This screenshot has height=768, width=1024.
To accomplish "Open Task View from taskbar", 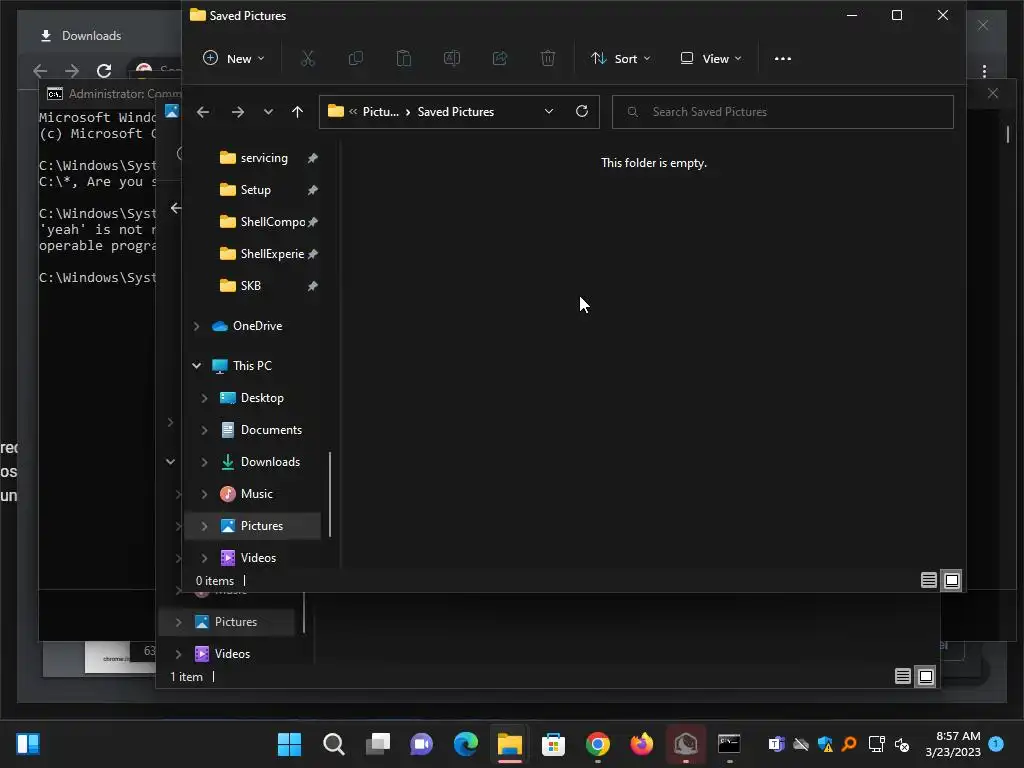I will [x=377, y=744].
